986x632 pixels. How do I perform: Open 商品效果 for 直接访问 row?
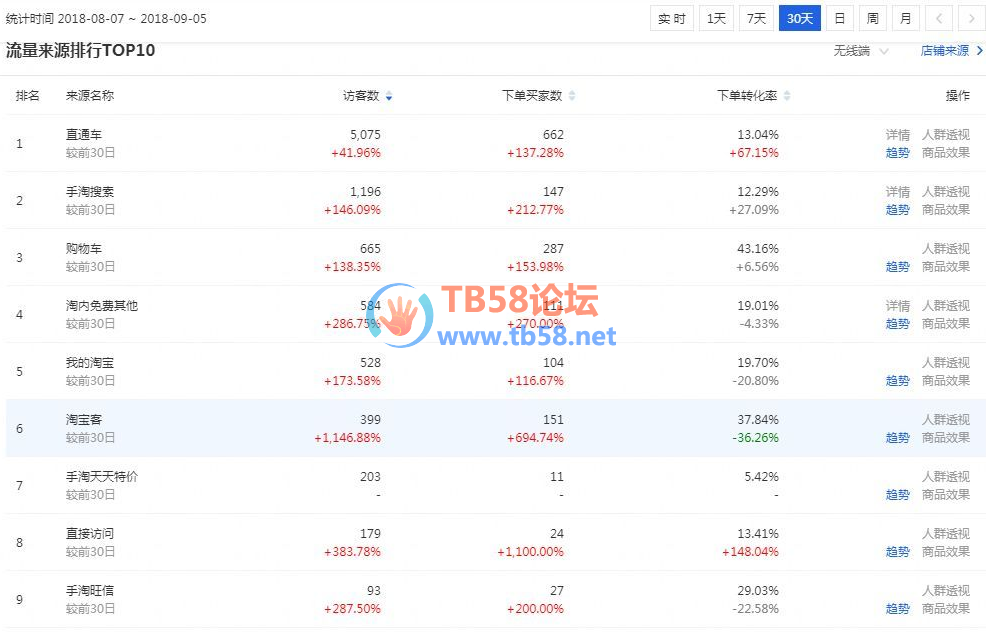pyautogui.click(x=946, y=552)
